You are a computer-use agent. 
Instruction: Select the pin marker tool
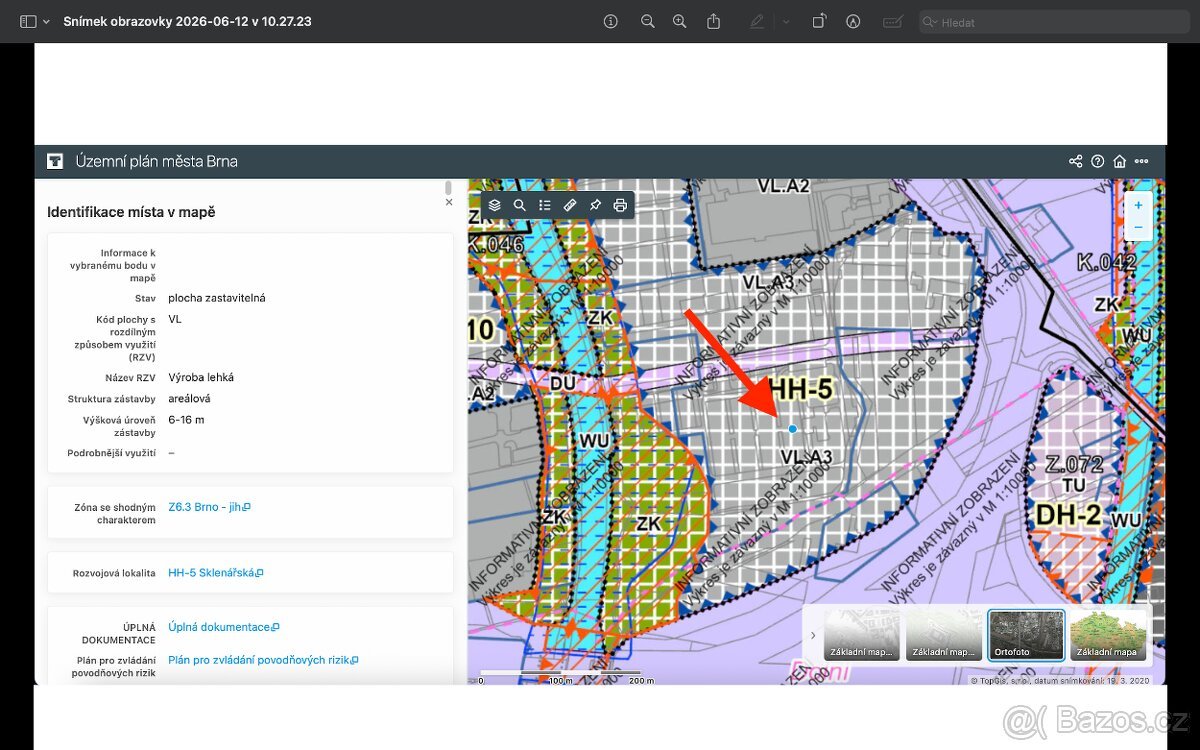[x=595, y=205]
